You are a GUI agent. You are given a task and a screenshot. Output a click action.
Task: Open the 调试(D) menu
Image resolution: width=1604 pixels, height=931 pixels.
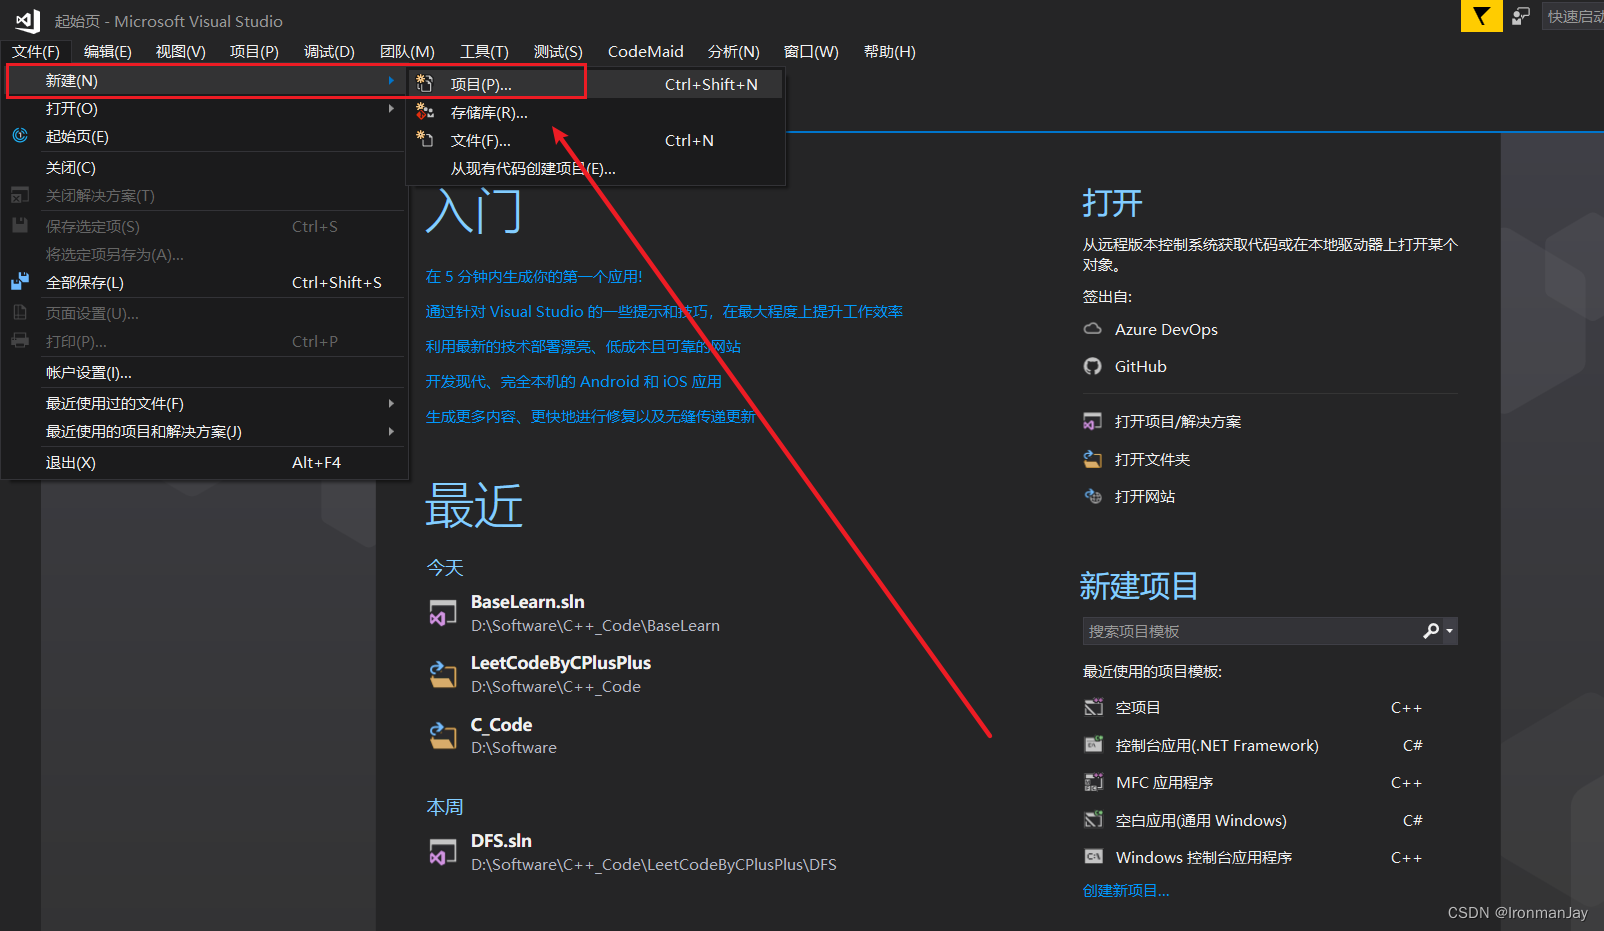[329, 51]
